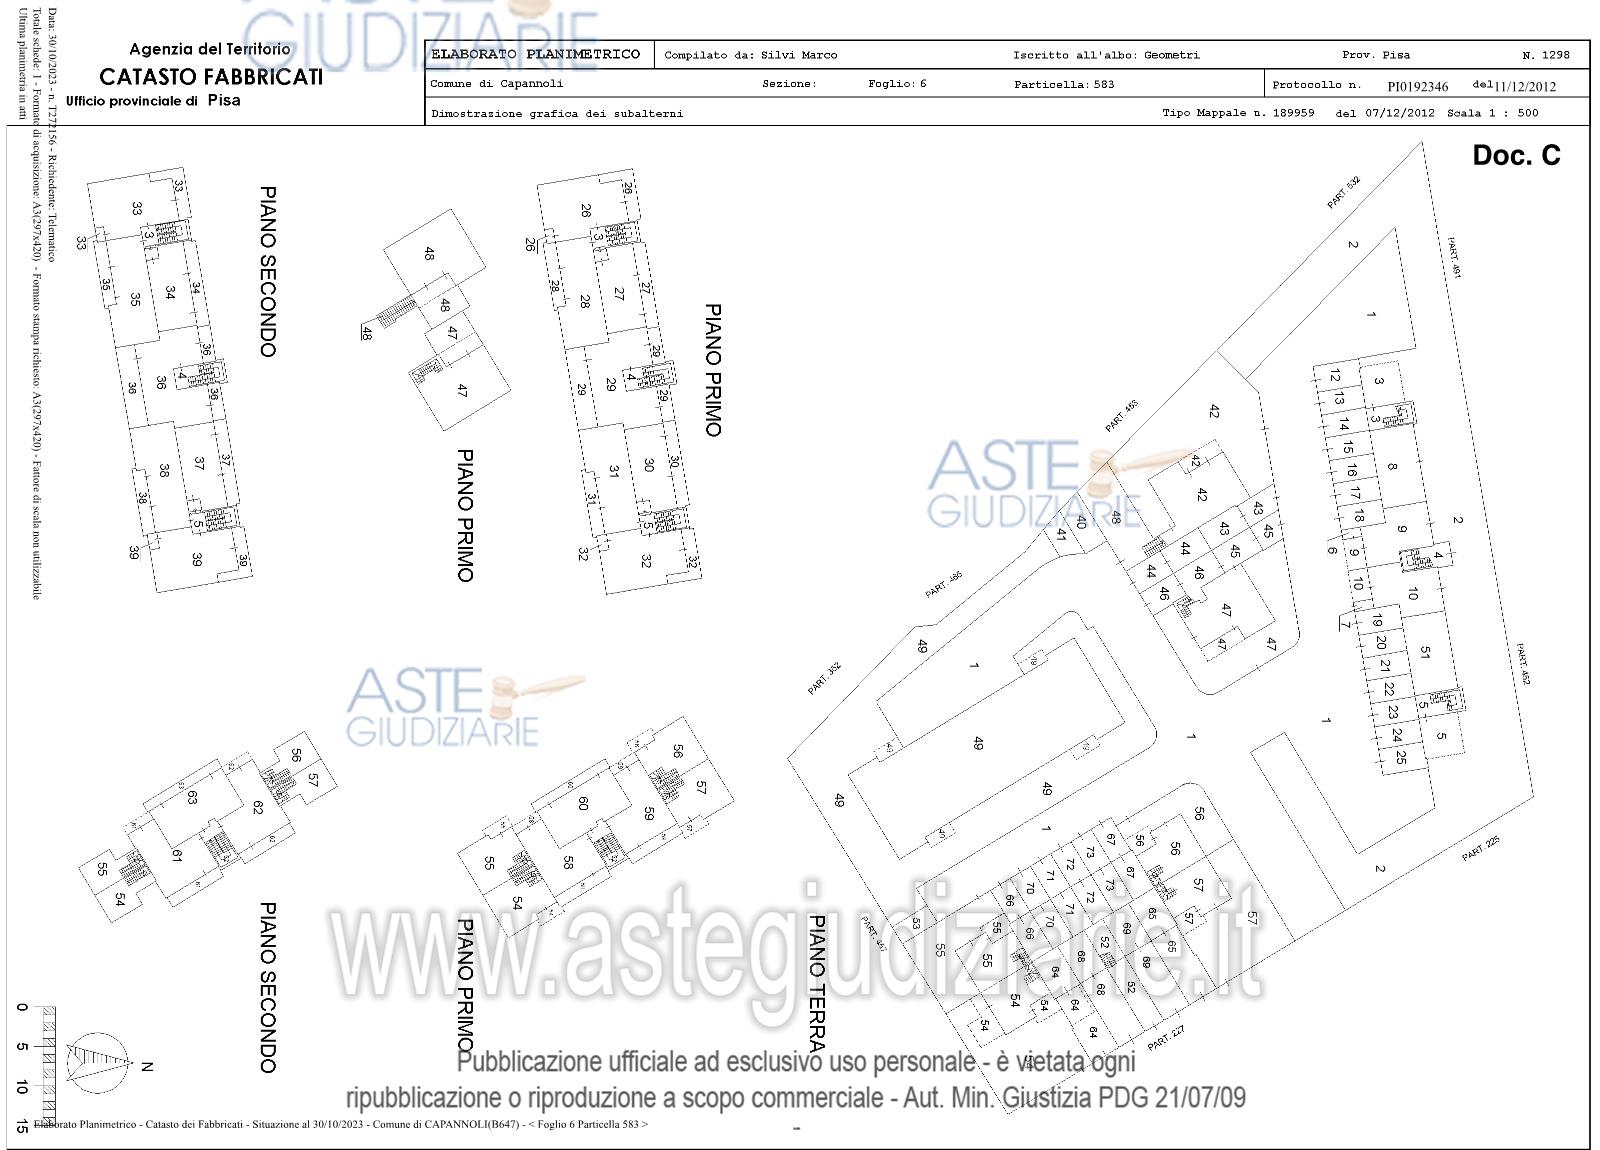Click the ELABORATO PLANIMETRICO title cell
This screenshot has width=1600, height=1150.
coord(536,55)
